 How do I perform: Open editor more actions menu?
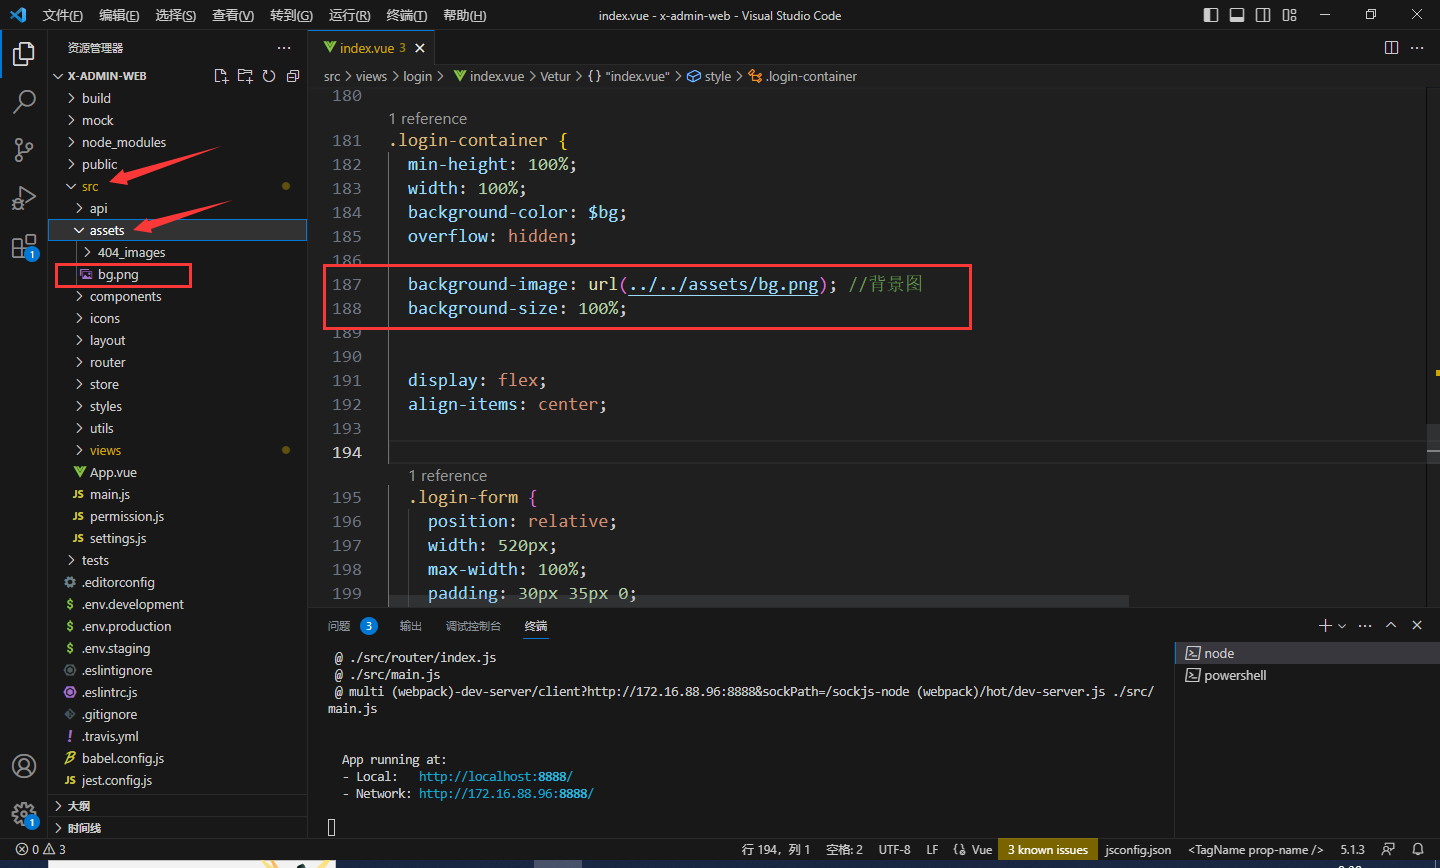1417,48
